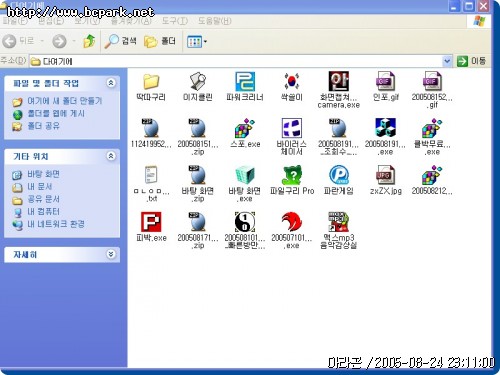The height and width of the screenshot is (375, 500).
Task: Select the 파일구리 Pro icon
Action: [x=292, y=175]
